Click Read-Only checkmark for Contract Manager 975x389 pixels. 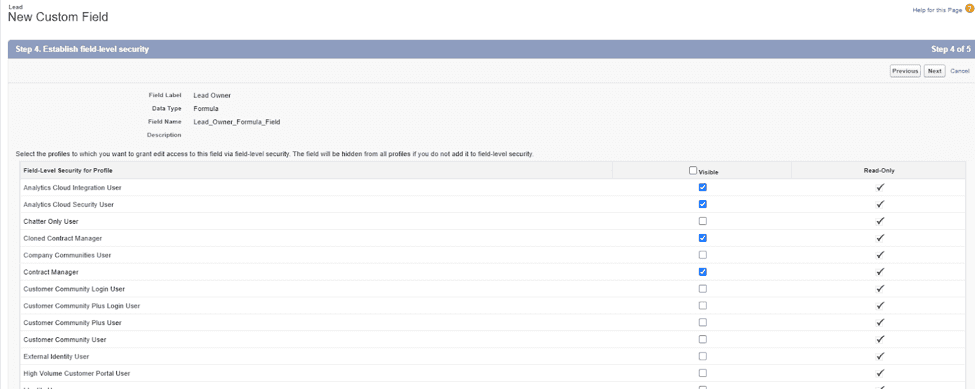[880, 272]
